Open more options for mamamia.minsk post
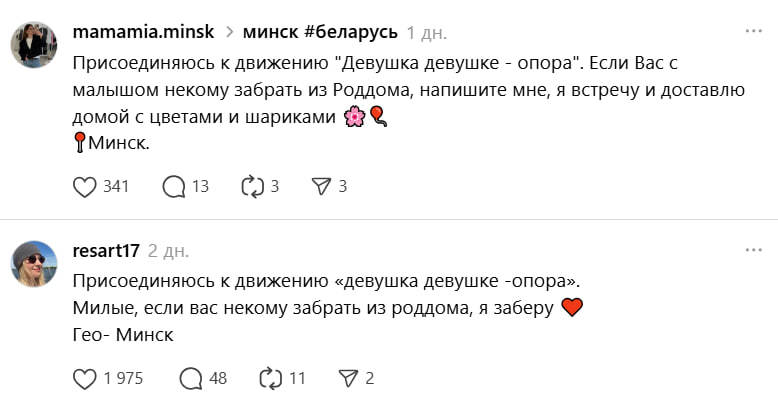The width and height of the screenshot is (778, 409). [753, 31]
